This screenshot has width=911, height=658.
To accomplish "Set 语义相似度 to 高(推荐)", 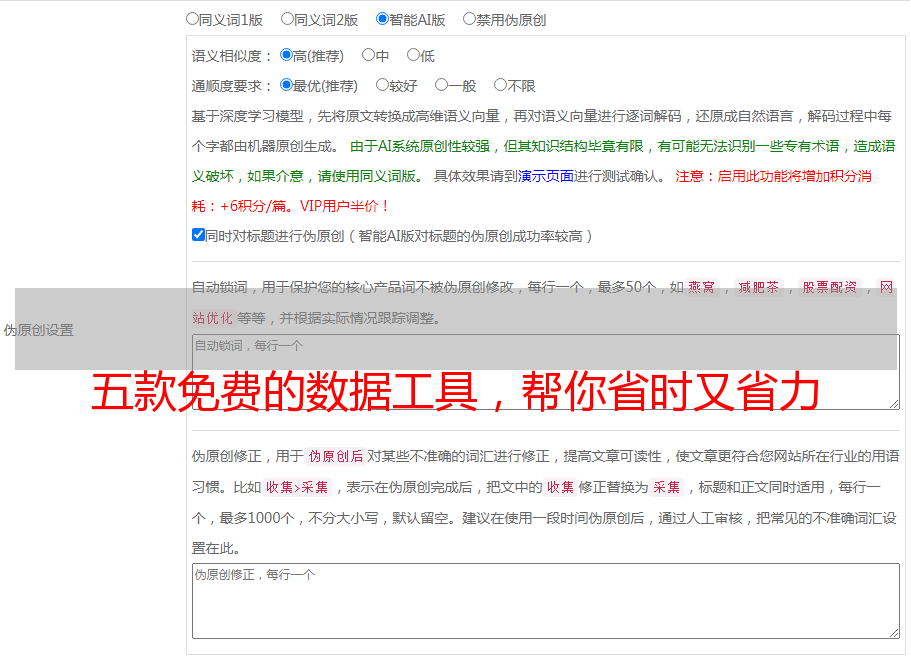I will click(286, 55).
